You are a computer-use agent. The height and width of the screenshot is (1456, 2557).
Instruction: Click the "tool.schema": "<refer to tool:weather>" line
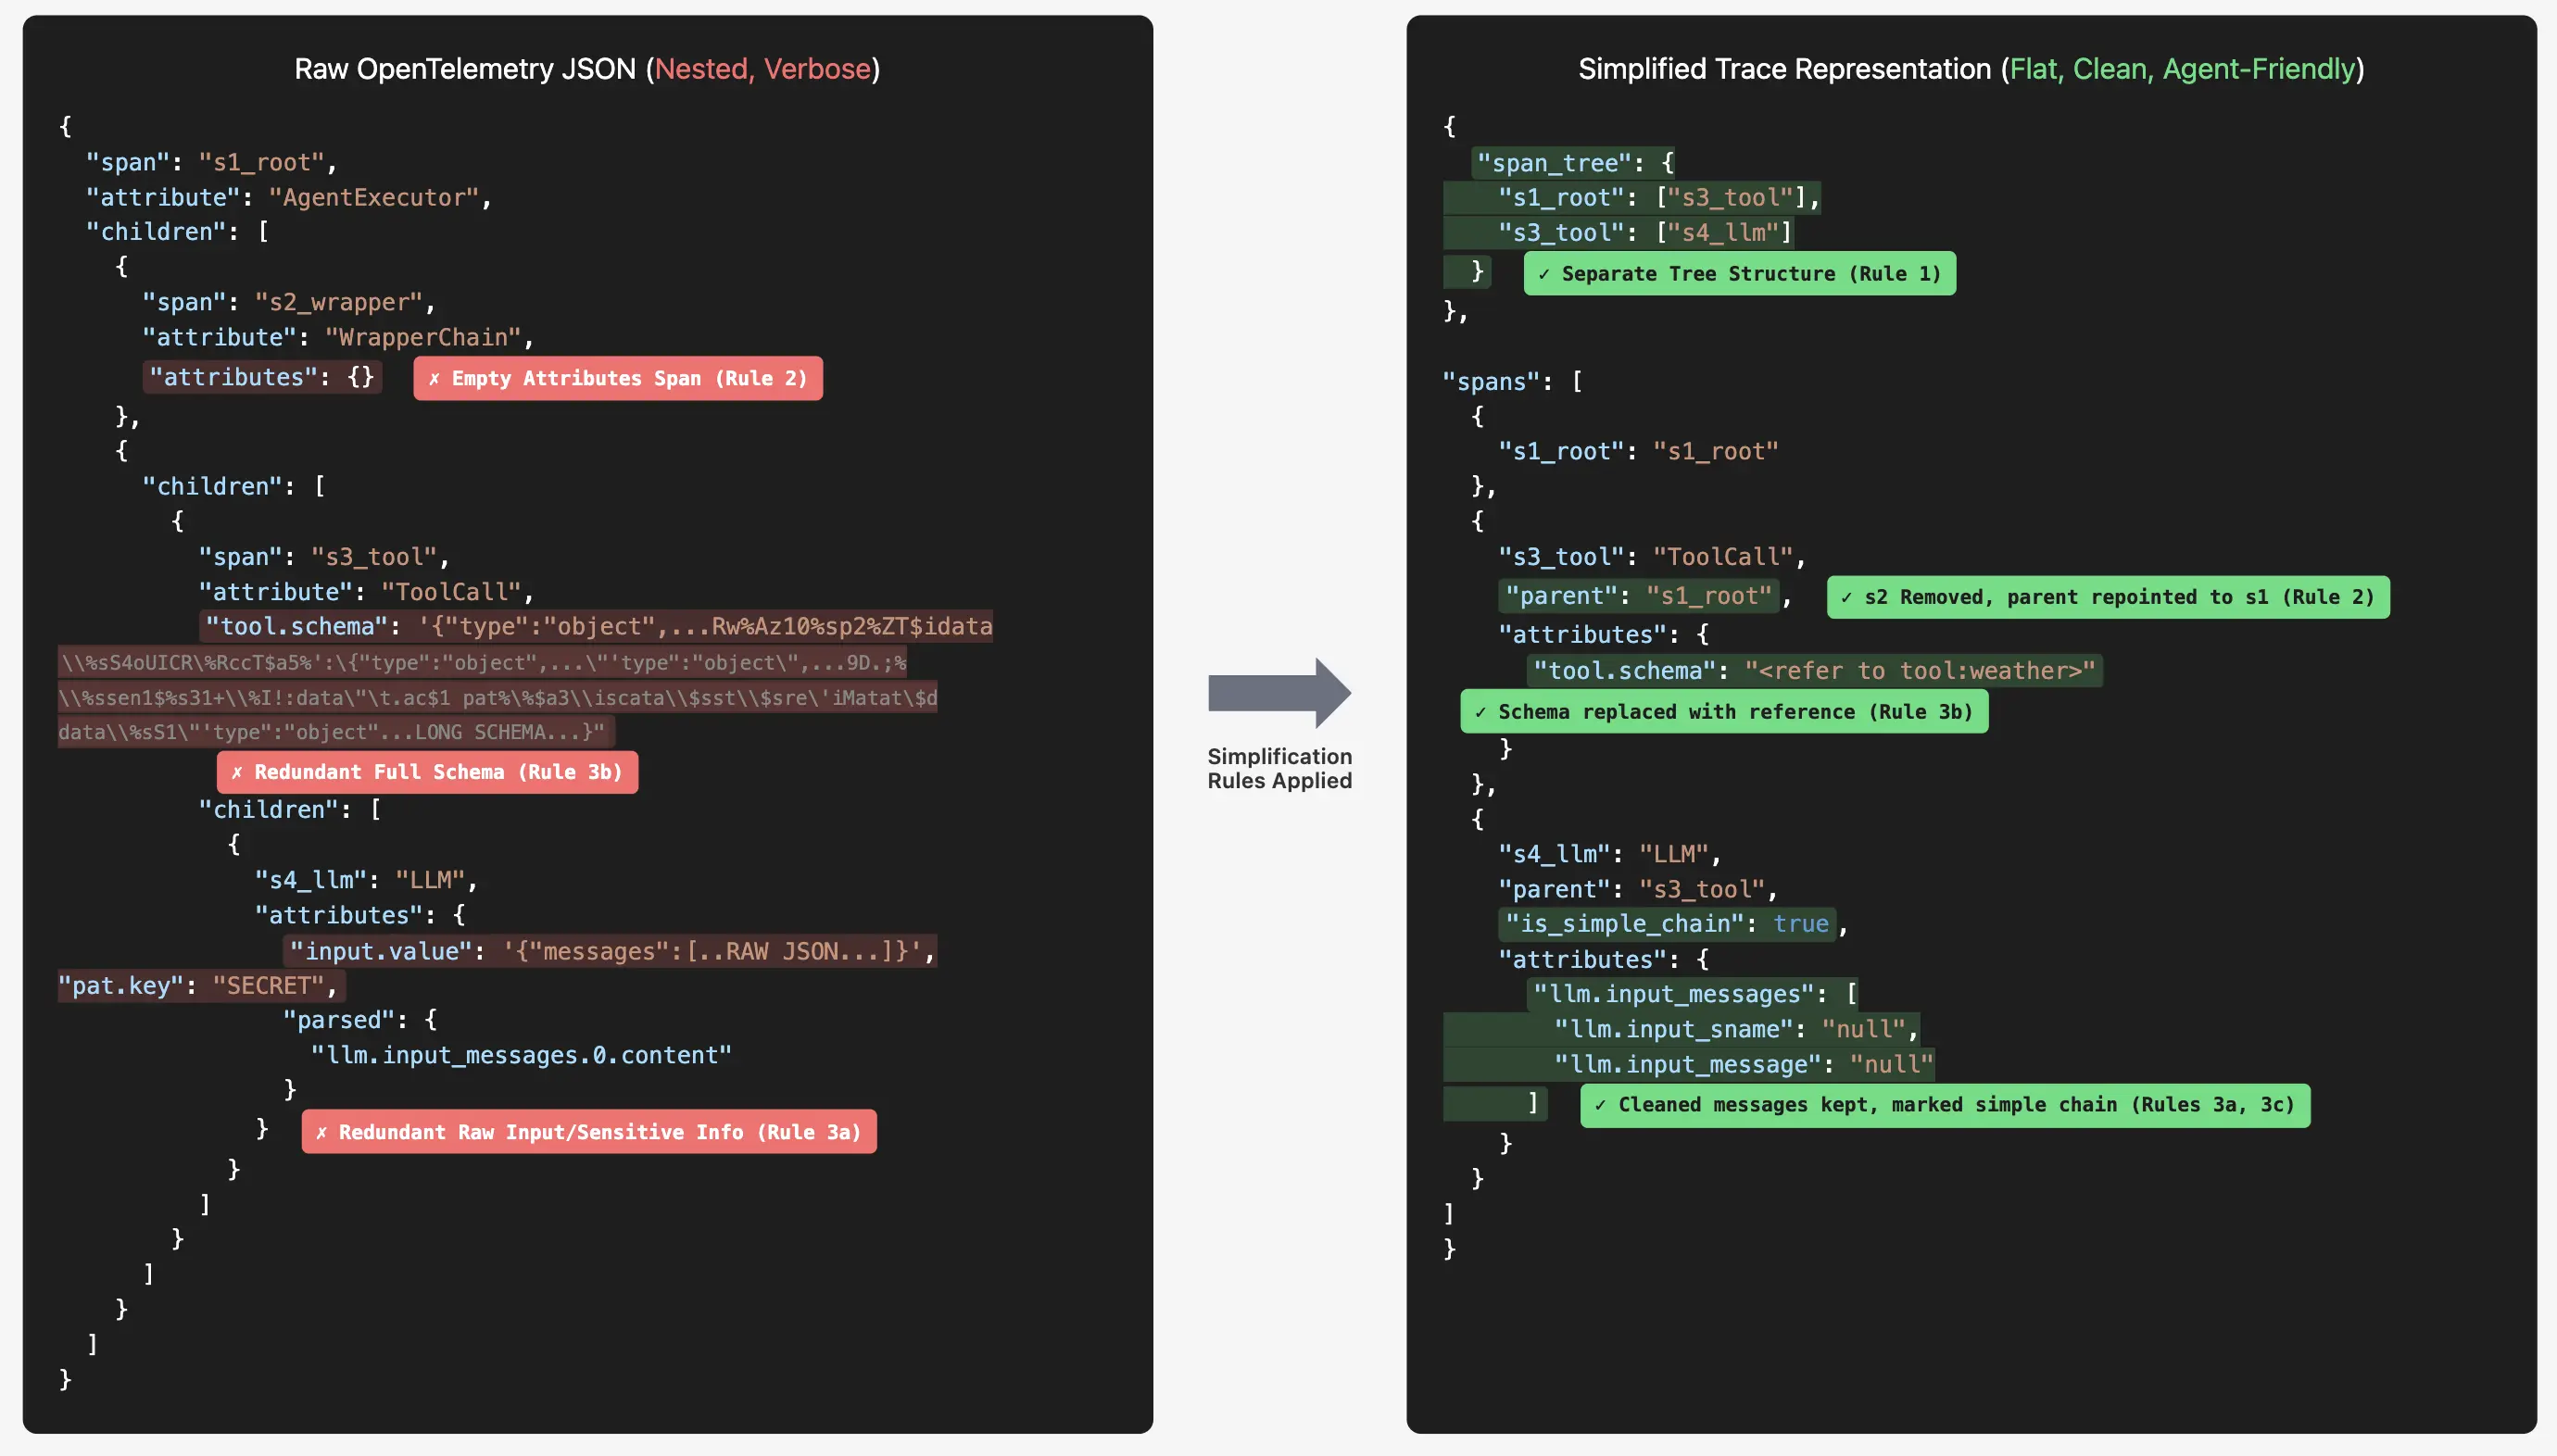[1814, 670]
